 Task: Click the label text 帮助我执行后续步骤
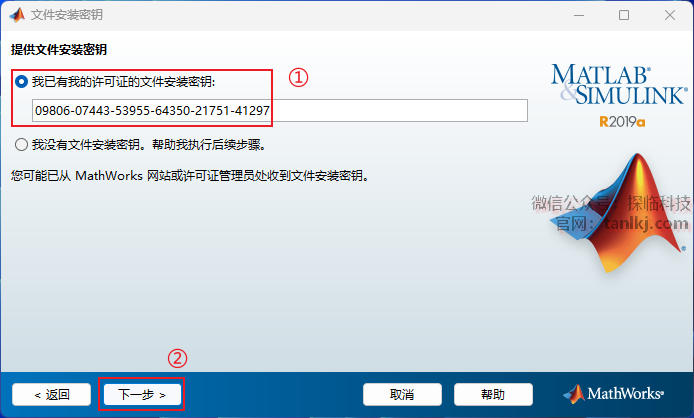coord(209,145)
